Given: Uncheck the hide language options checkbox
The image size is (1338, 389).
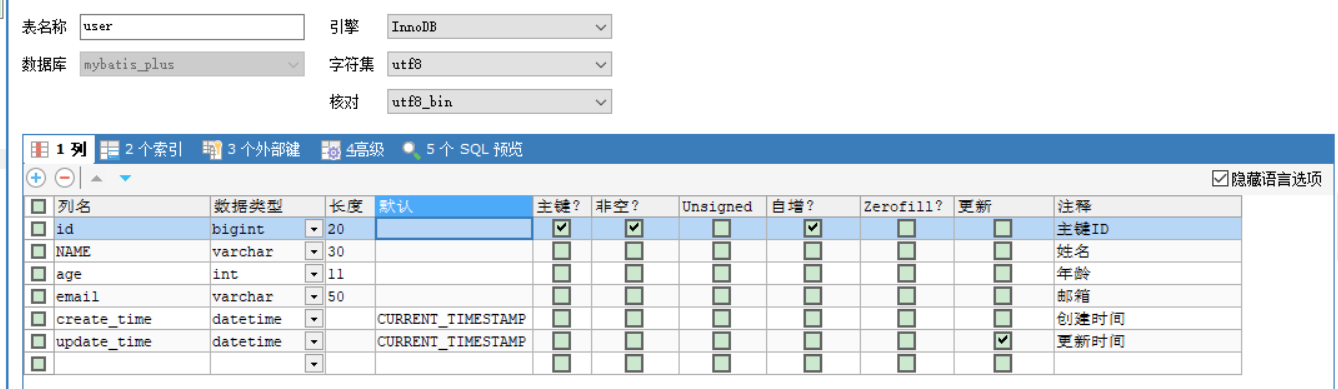Looking at the screenshot, I should click(x=1219, y=179).
